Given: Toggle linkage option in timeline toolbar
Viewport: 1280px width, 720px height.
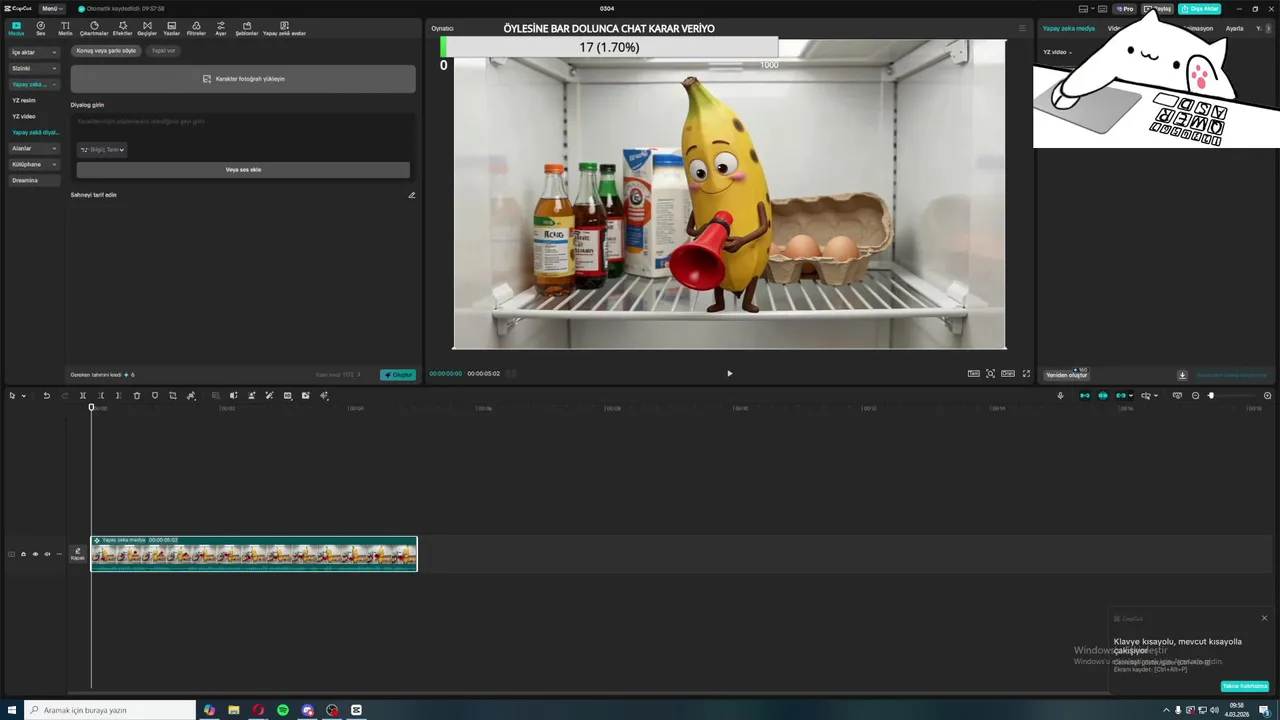Looking at the screenshot, I should [x=1121, y=396].
